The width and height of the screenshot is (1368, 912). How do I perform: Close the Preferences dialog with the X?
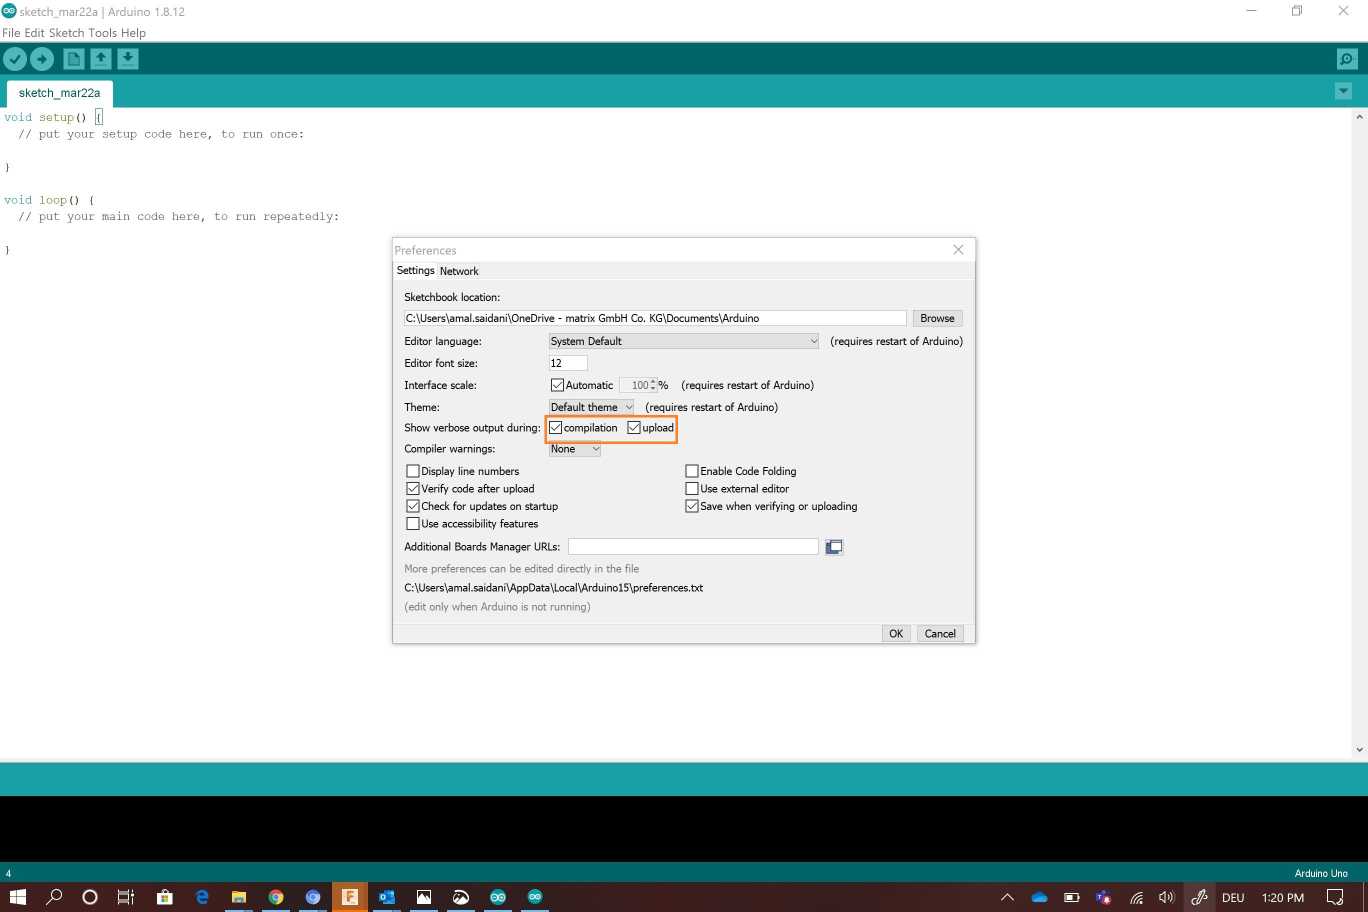point(958,250)
